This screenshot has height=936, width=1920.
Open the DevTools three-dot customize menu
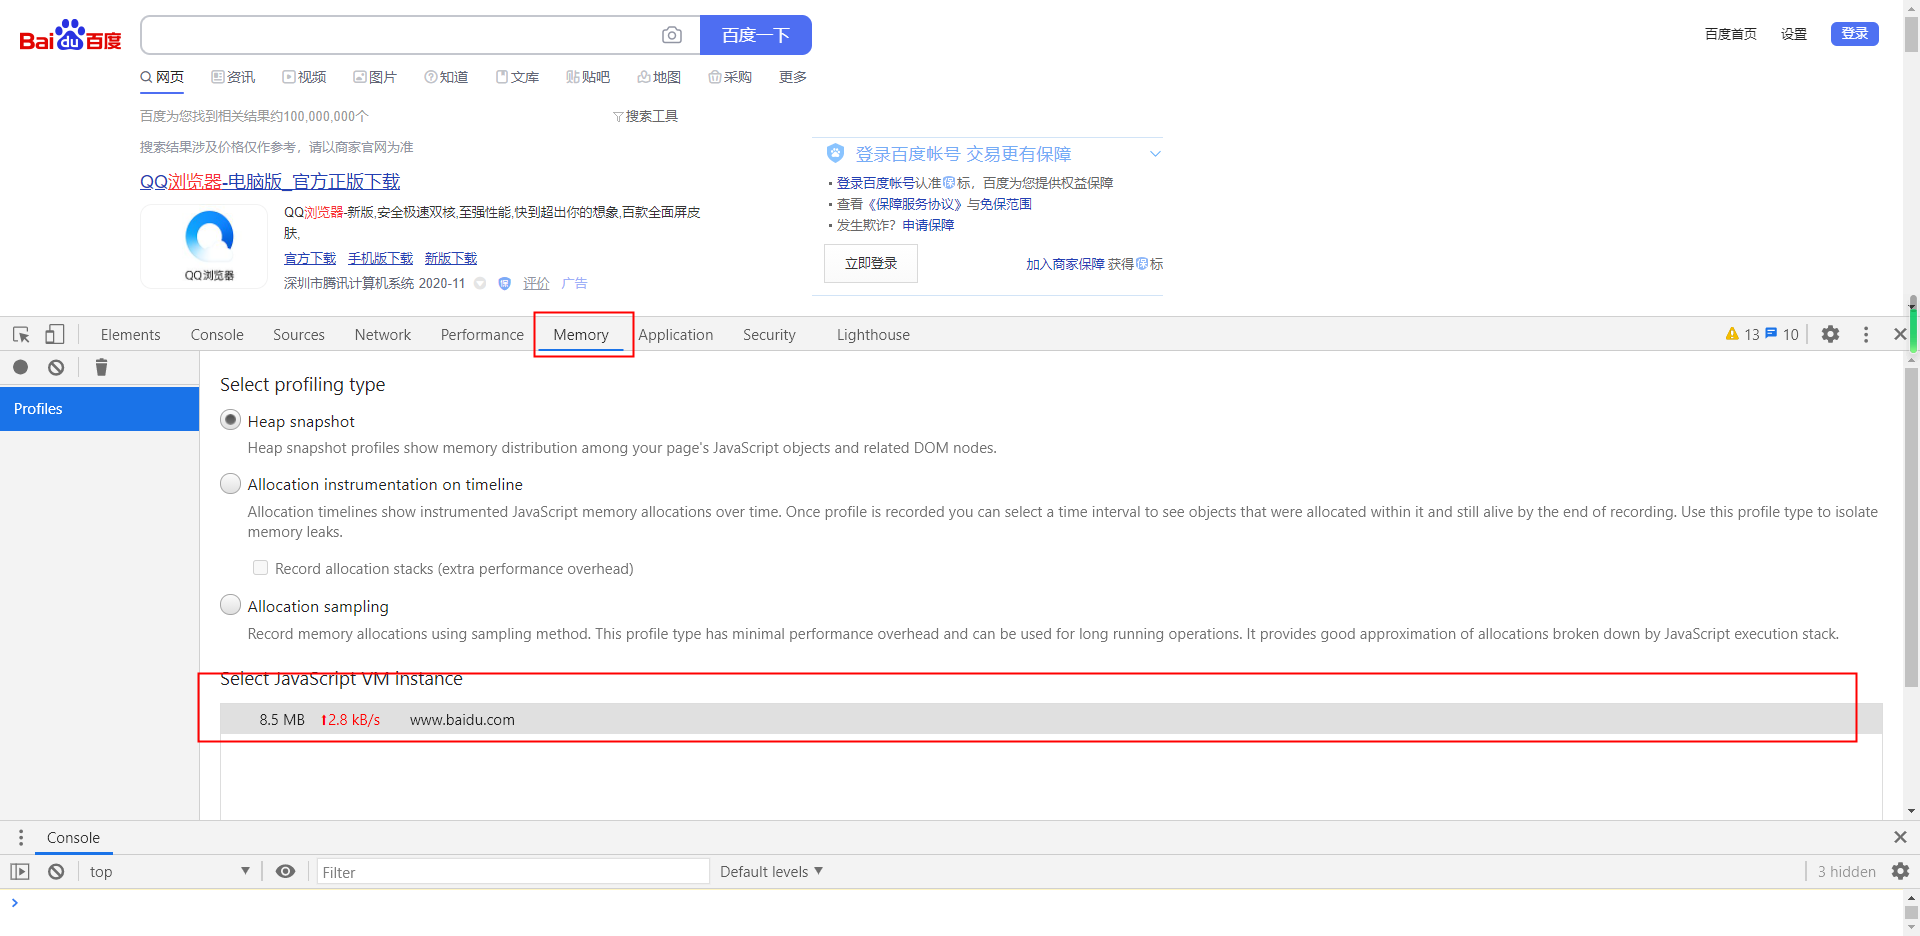coord(1866,334)
